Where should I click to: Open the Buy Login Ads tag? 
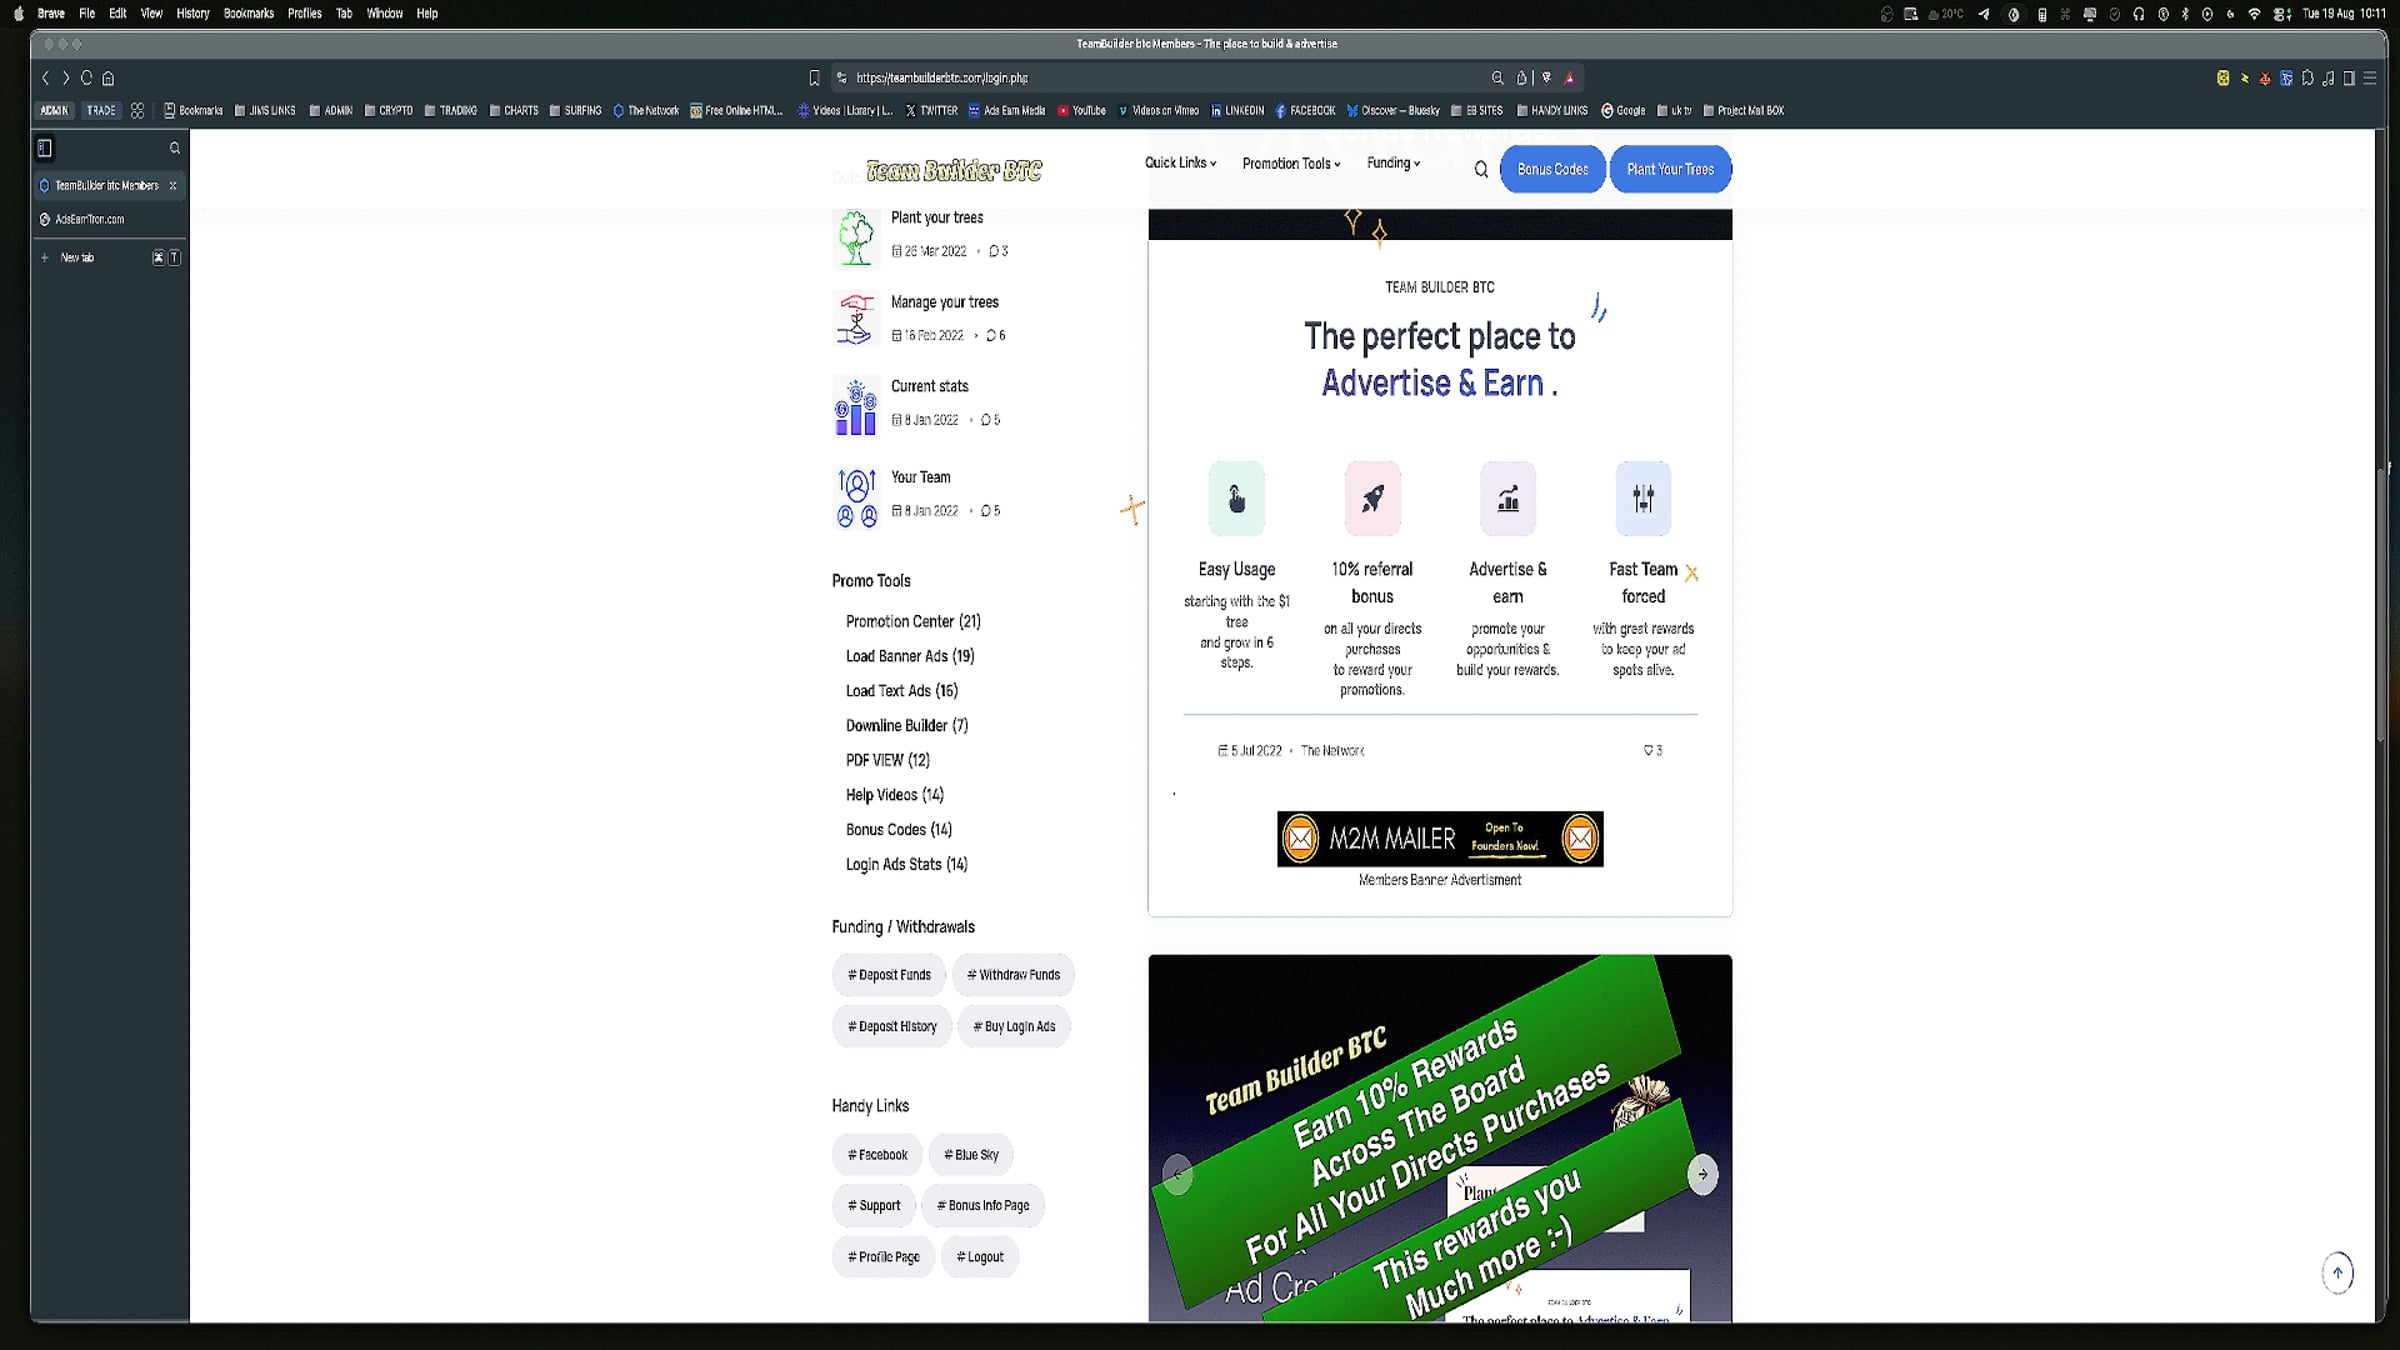tap(1014, 1026)
